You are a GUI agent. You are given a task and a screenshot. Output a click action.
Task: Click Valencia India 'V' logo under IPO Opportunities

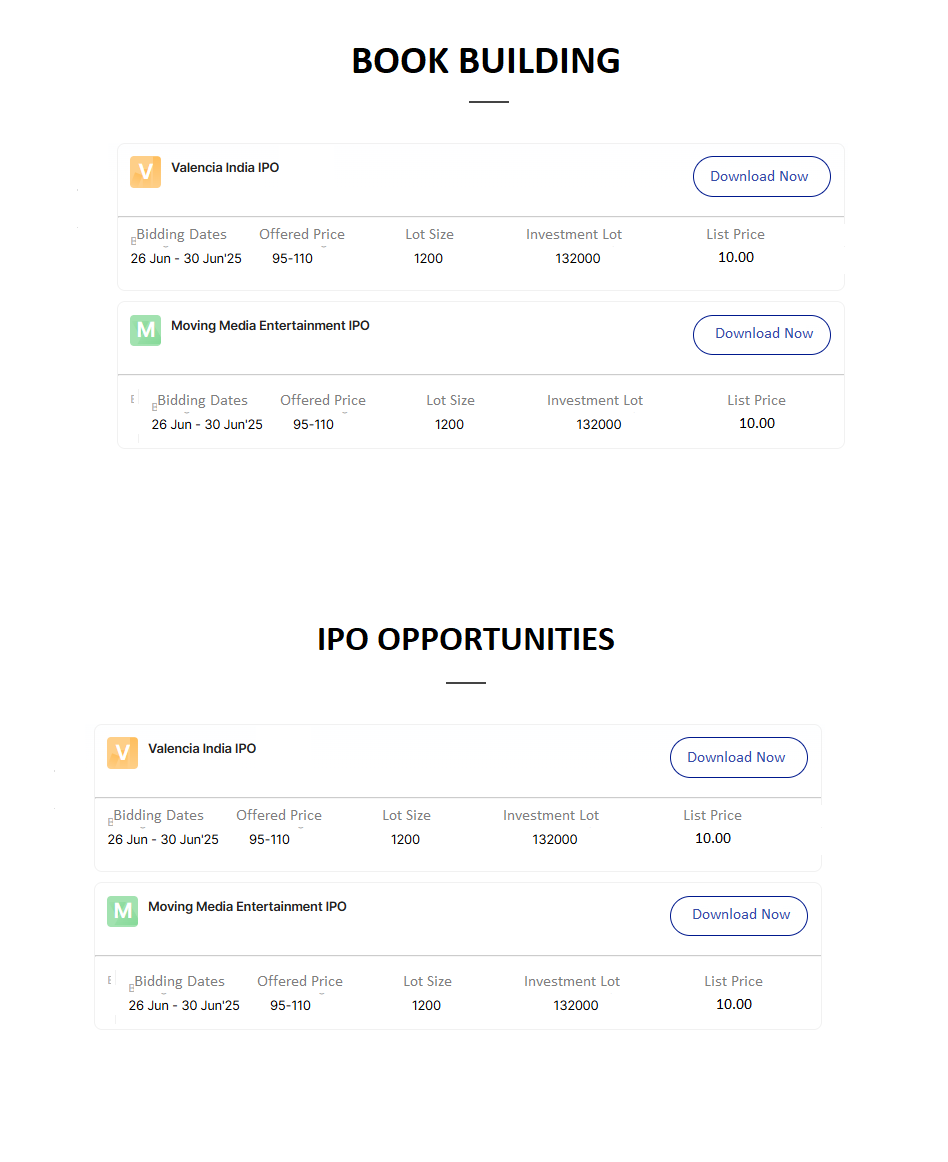pos(122,753)
